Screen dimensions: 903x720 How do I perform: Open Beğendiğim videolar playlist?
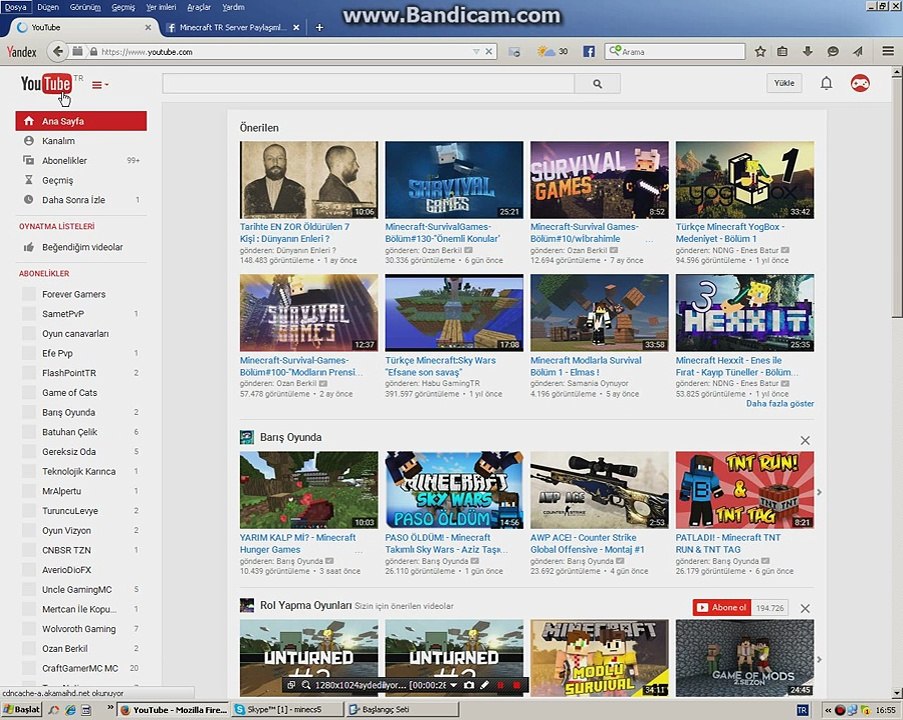tap(81, 247)
